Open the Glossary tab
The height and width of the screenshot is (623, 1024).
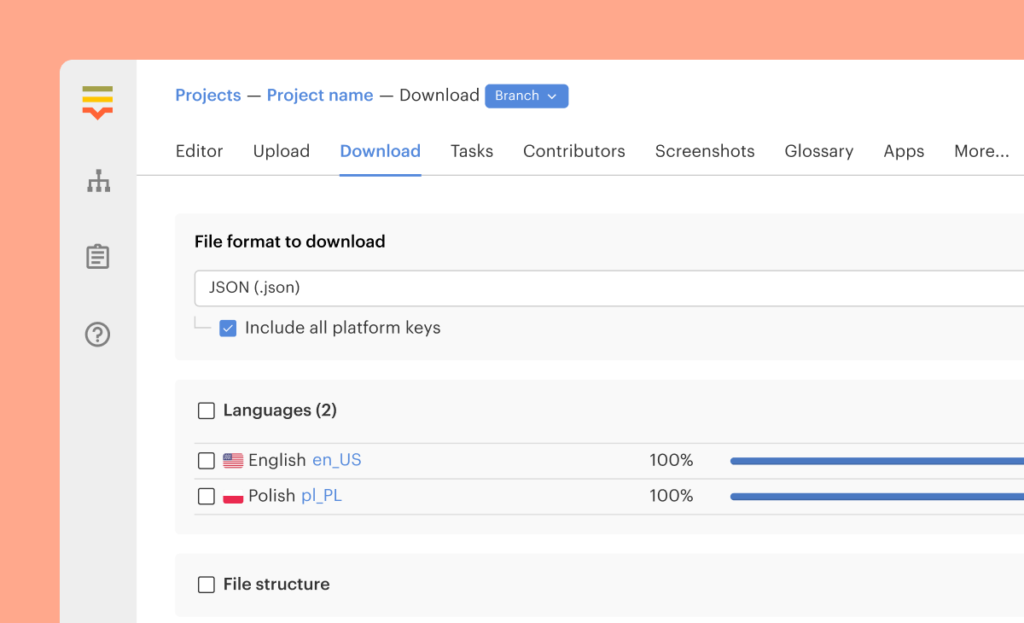click(819, 152)
